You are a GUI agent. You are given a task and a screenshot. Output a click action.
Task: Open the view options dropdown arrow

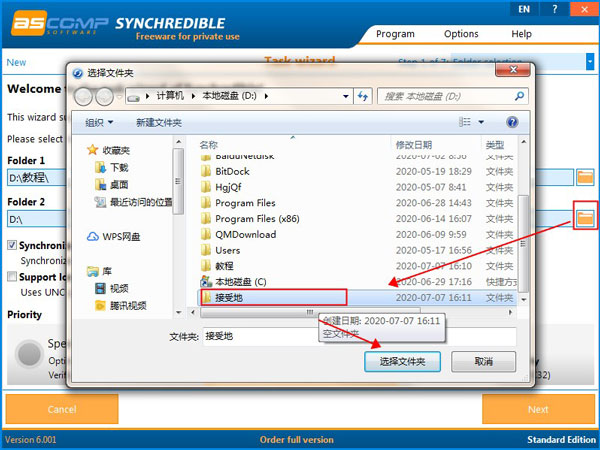coord(481,122)
